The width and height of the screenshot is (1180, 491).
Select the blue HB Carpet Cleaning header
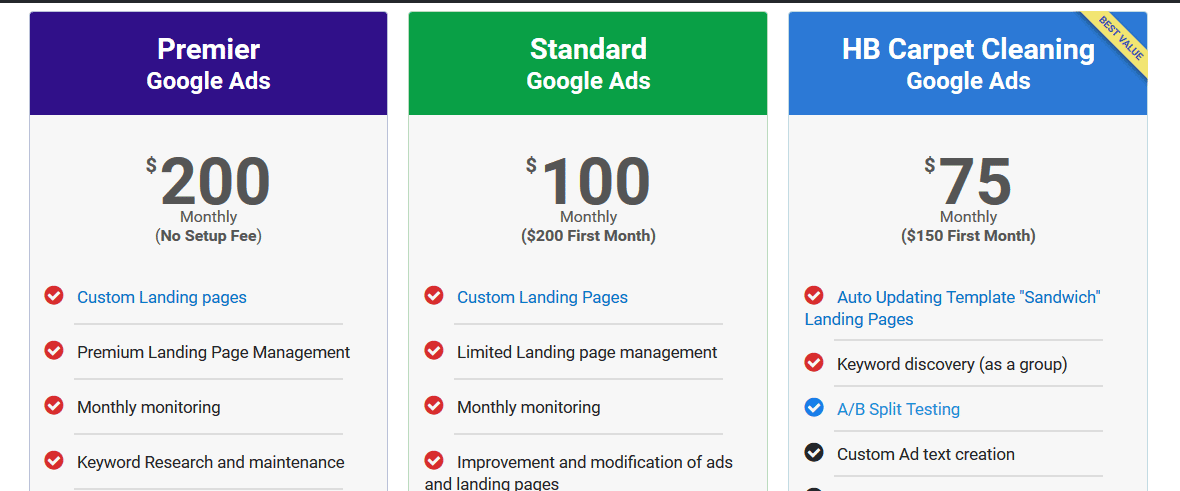[968, 63]
